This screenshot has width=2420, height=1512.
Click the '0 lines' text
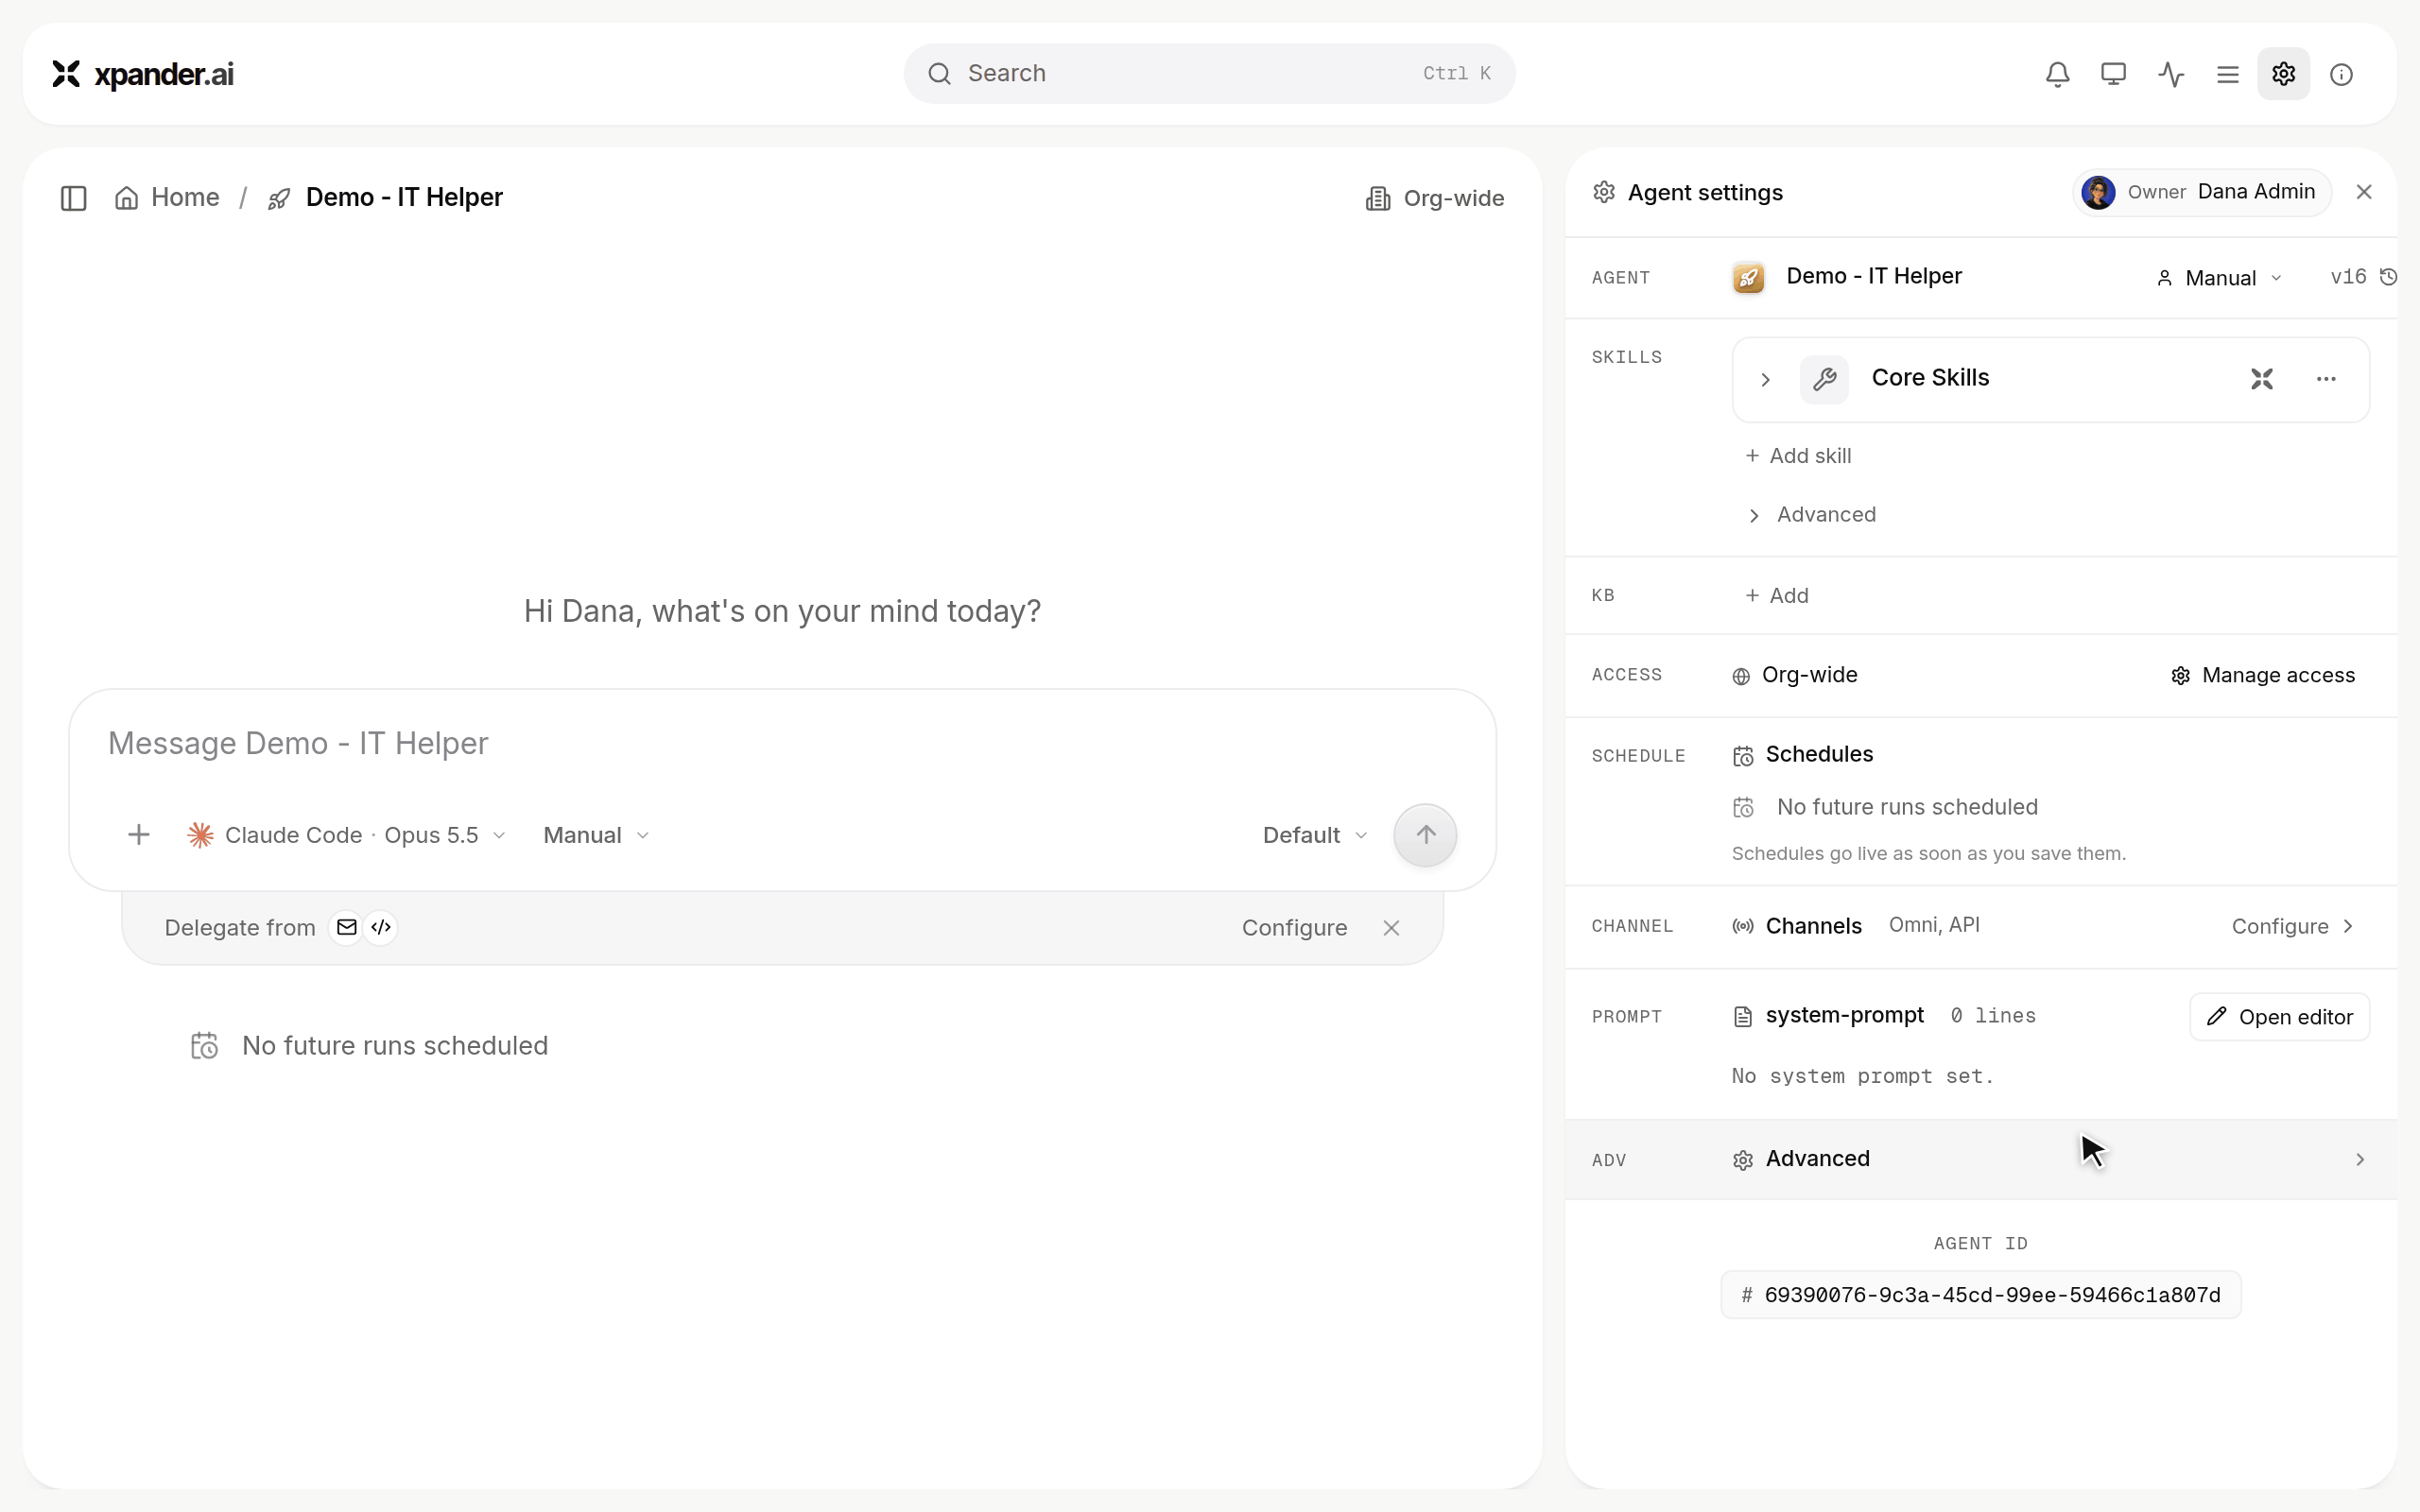click(x=1993, y=1016)
